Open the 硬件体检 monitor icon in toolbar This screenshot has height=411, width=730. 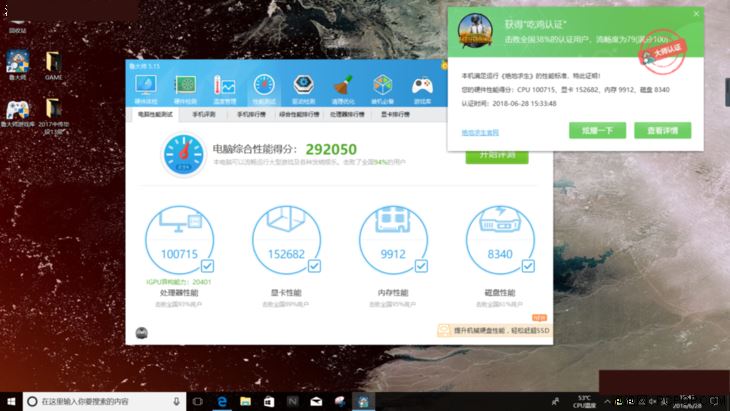pos(146,88)
